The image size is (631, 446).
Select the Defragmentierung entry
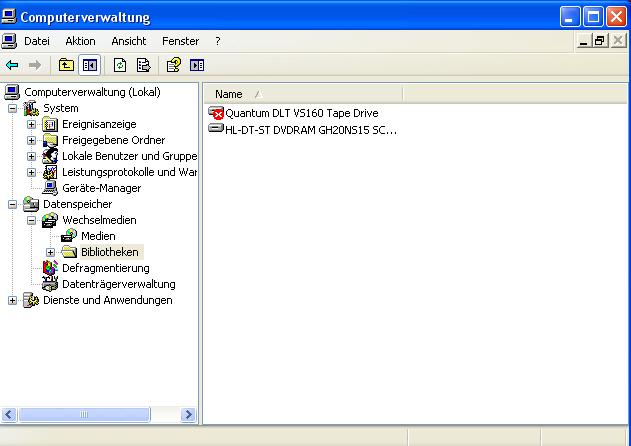point(105,268)
